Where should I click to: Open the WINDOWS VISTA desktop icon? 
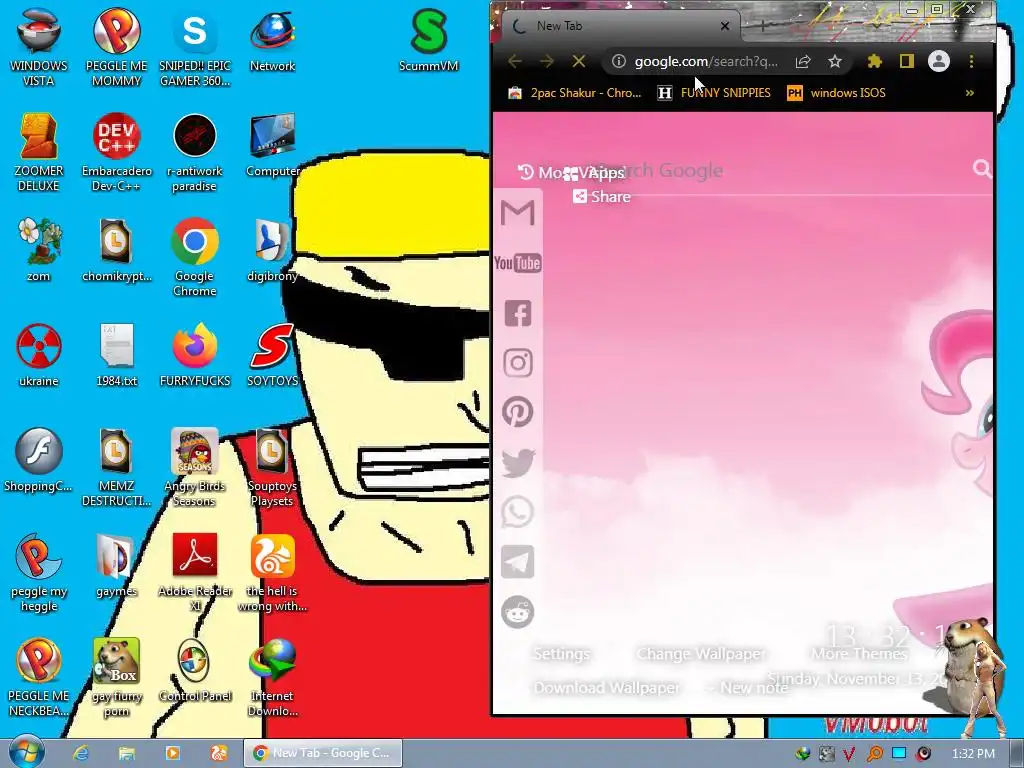pyautogui.click(x=39, y=46)
